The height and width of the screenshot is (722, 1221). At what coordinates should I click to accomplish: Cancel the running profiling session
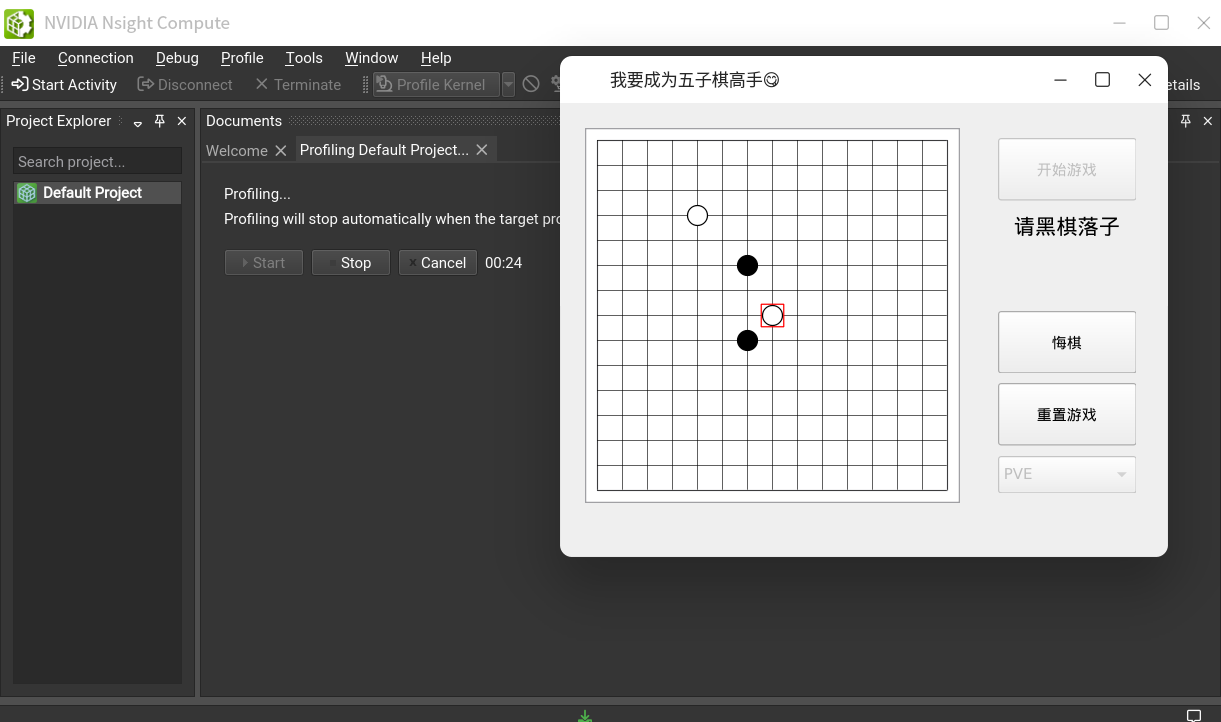pyautogui.click(x=437, y=262)
